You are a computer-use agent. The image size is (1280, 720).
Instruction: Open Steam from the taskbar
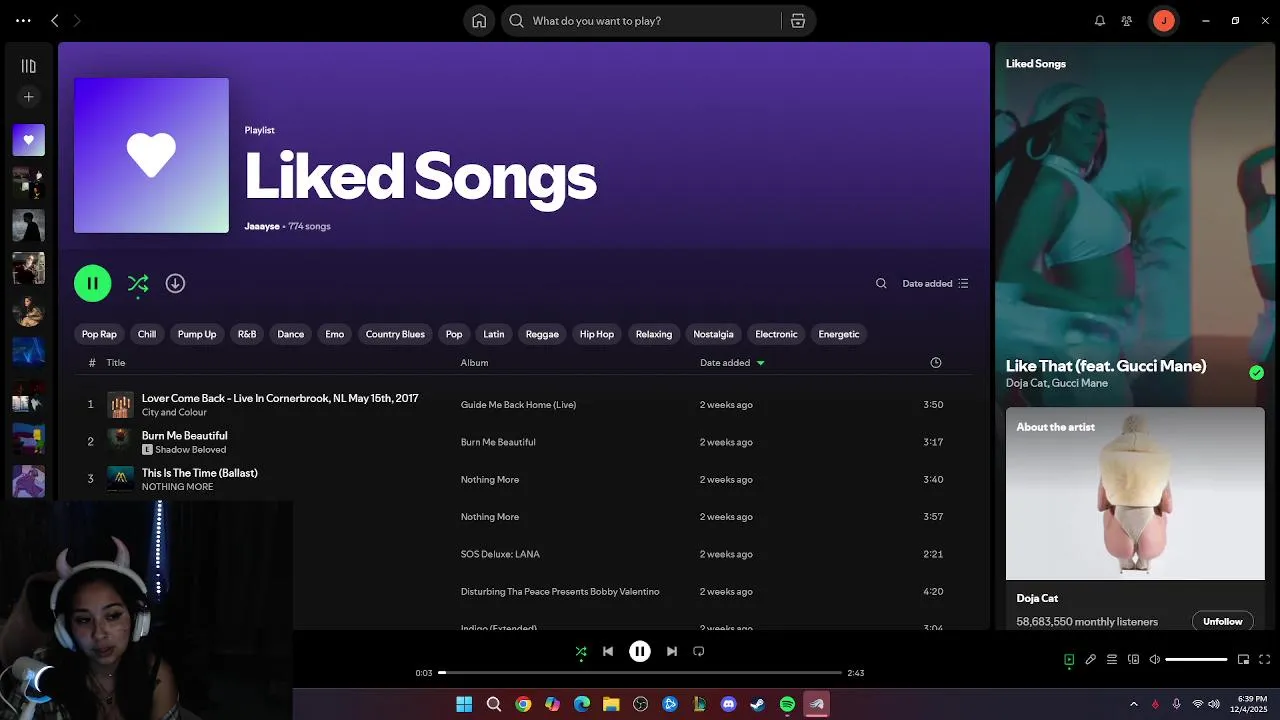point(758,704)
